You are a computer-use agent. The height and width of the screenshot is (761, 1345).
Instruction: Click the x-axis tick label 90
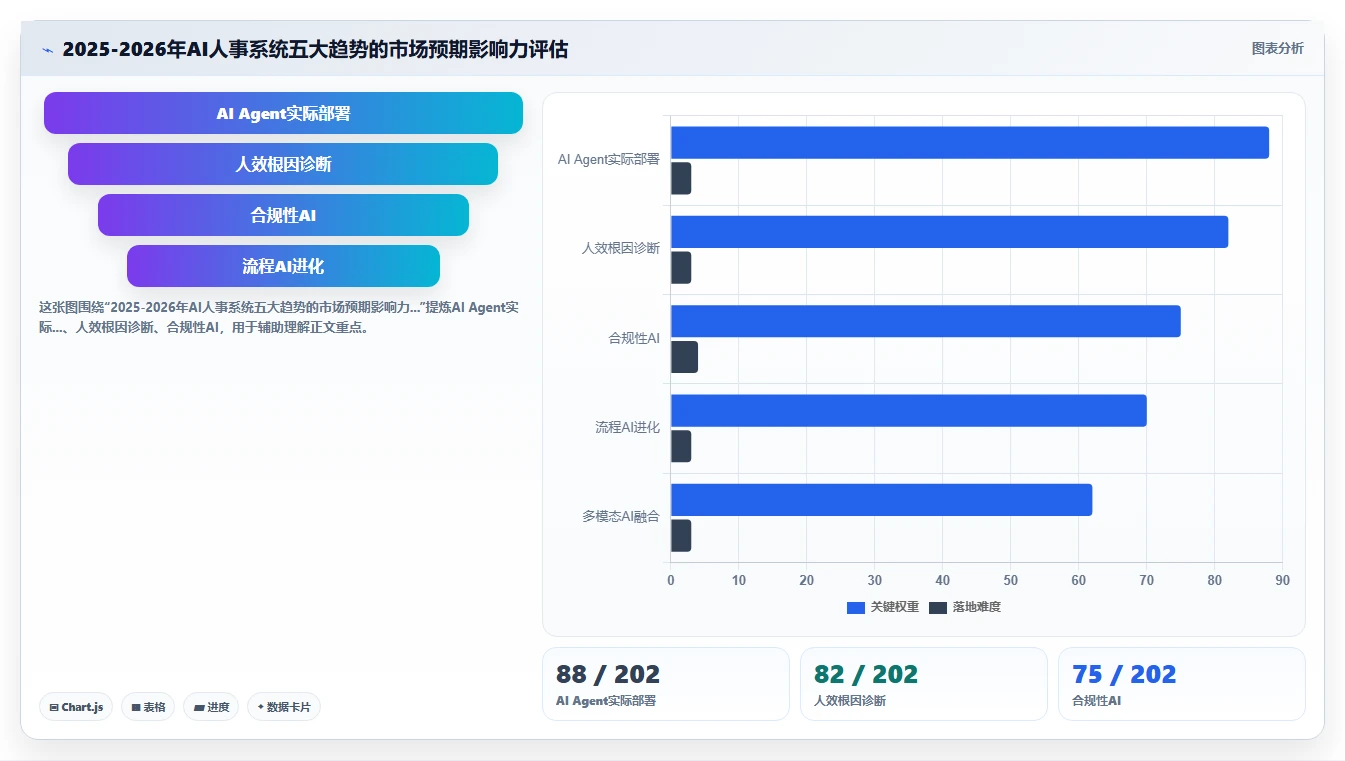pos(1283,580)
